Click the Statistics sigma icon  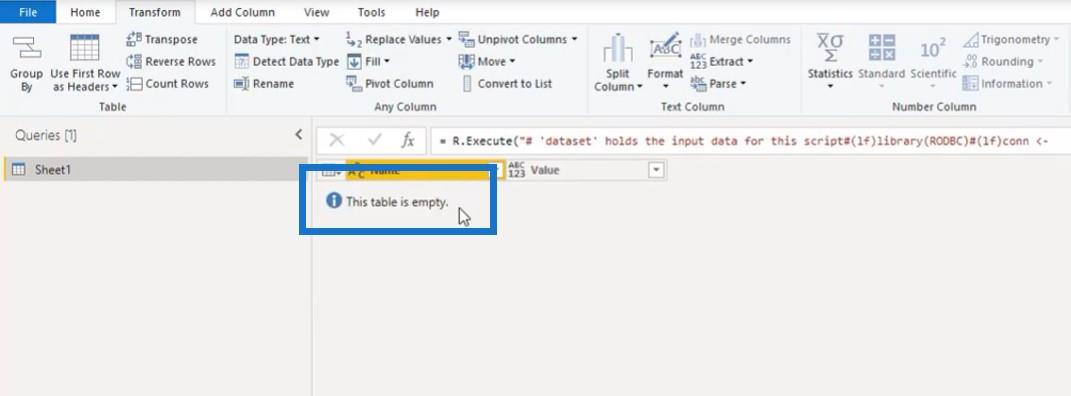[x=830, y=48]
